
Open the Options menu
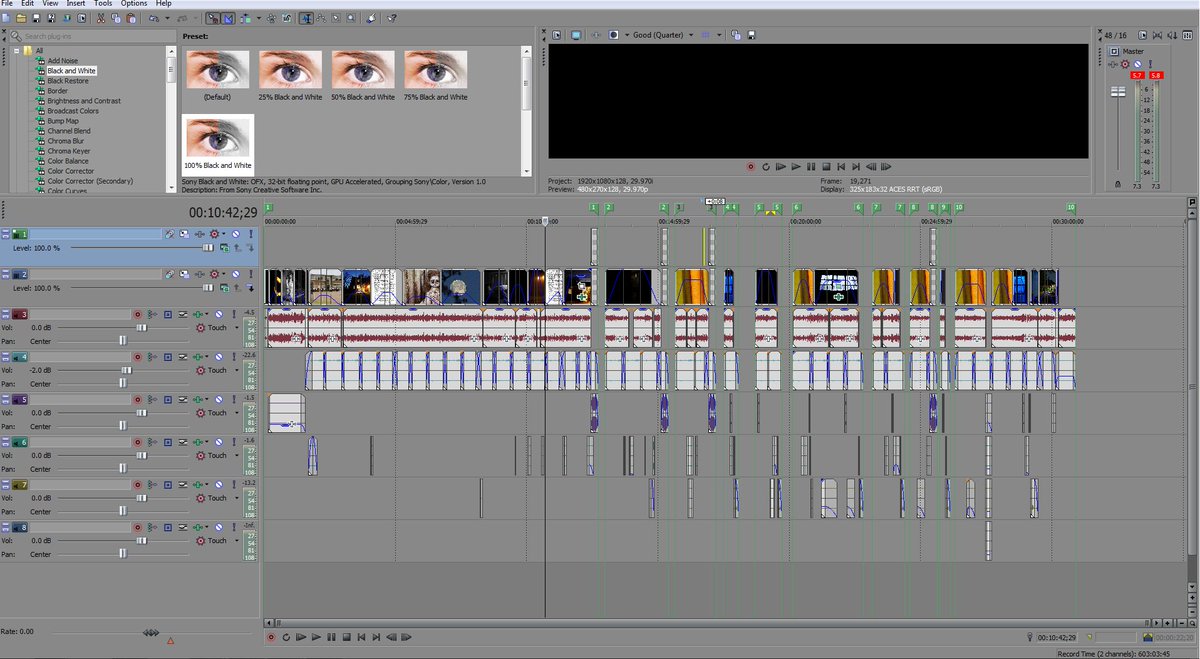[134, 4]
